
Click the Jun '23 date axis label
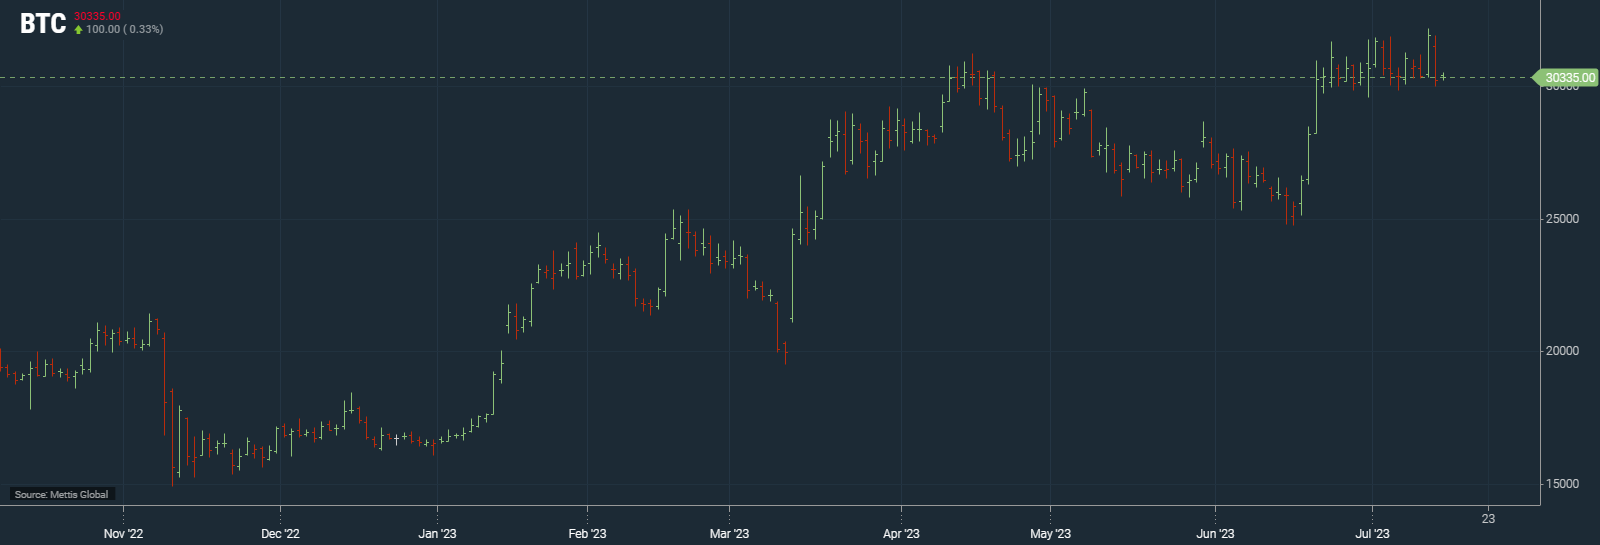[x=1215, y=534]
